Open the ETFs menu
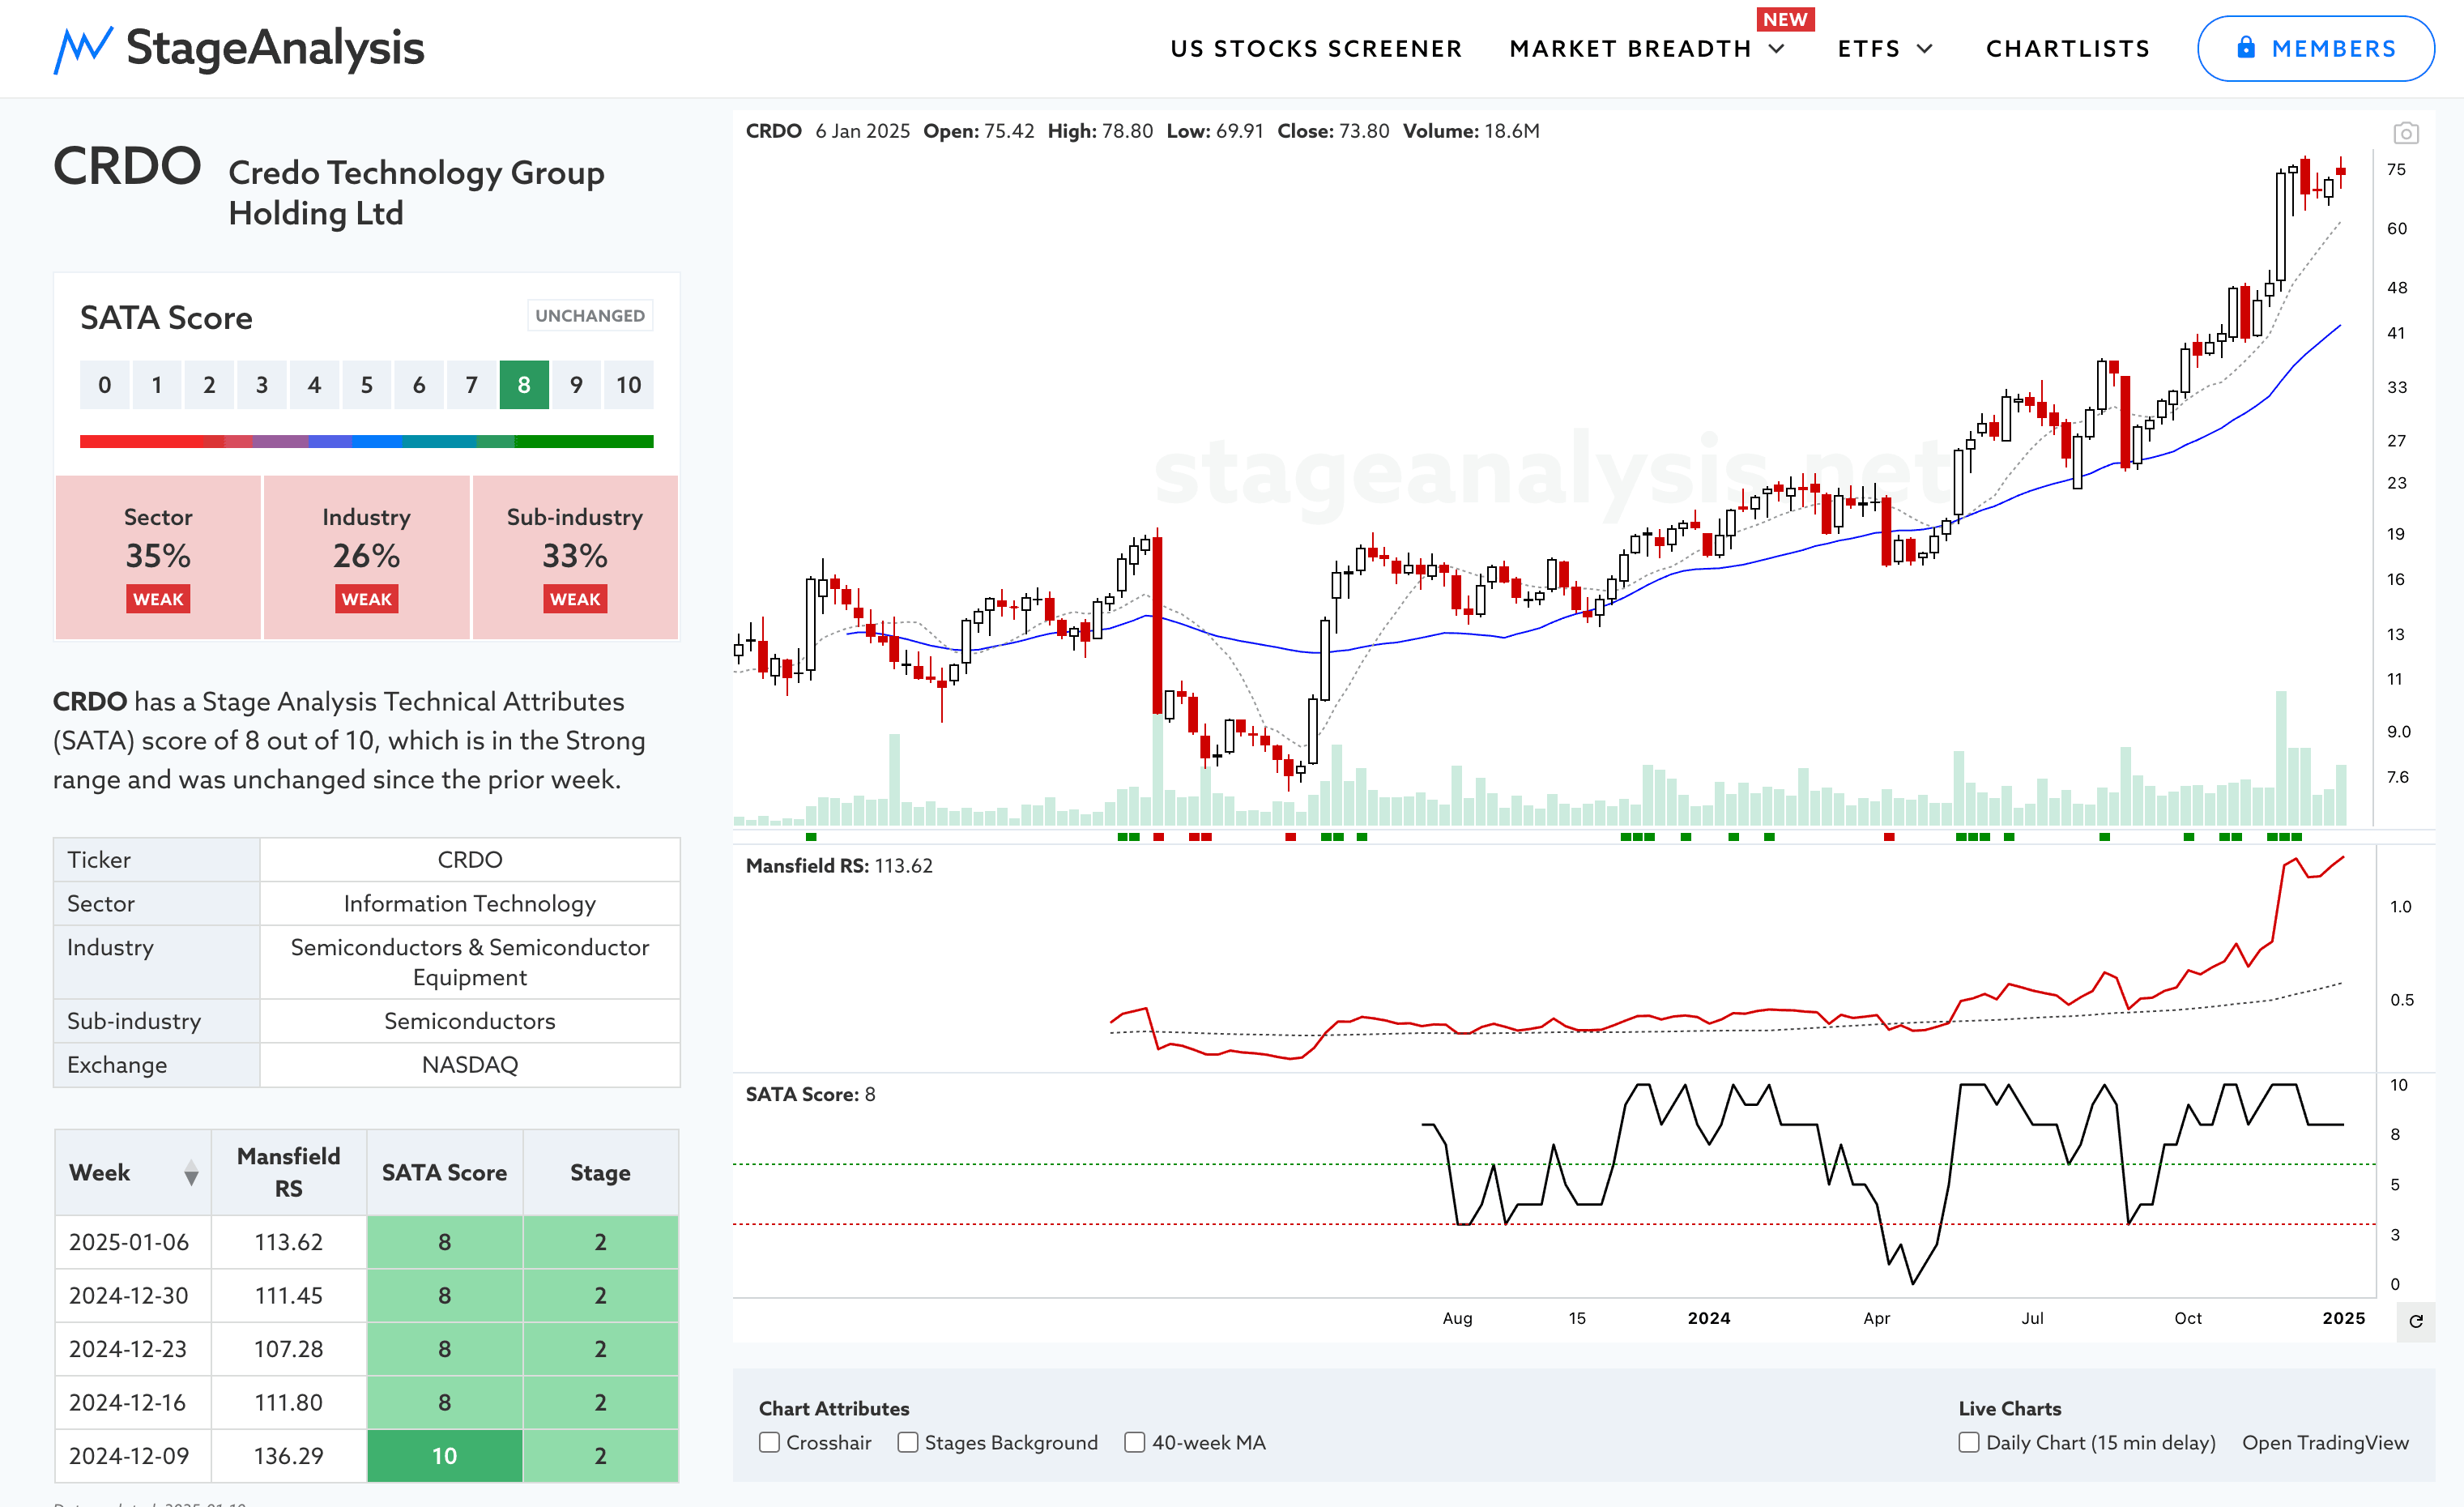Viewport: 2464px width, 1507px height. (x=1868, y=49)
